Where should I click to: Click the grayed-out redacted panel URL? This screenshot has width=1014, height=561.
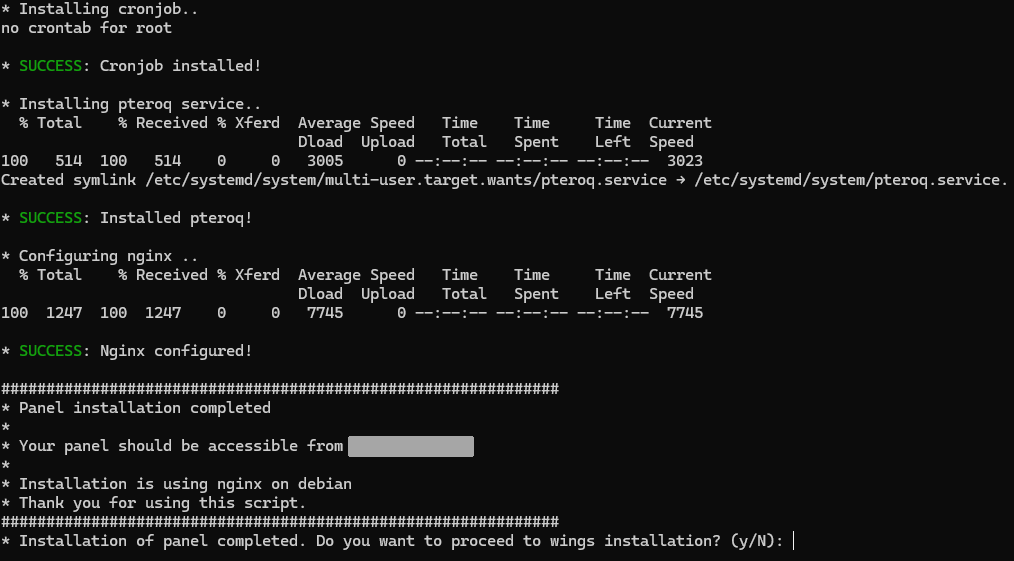[x=410, y=446]
